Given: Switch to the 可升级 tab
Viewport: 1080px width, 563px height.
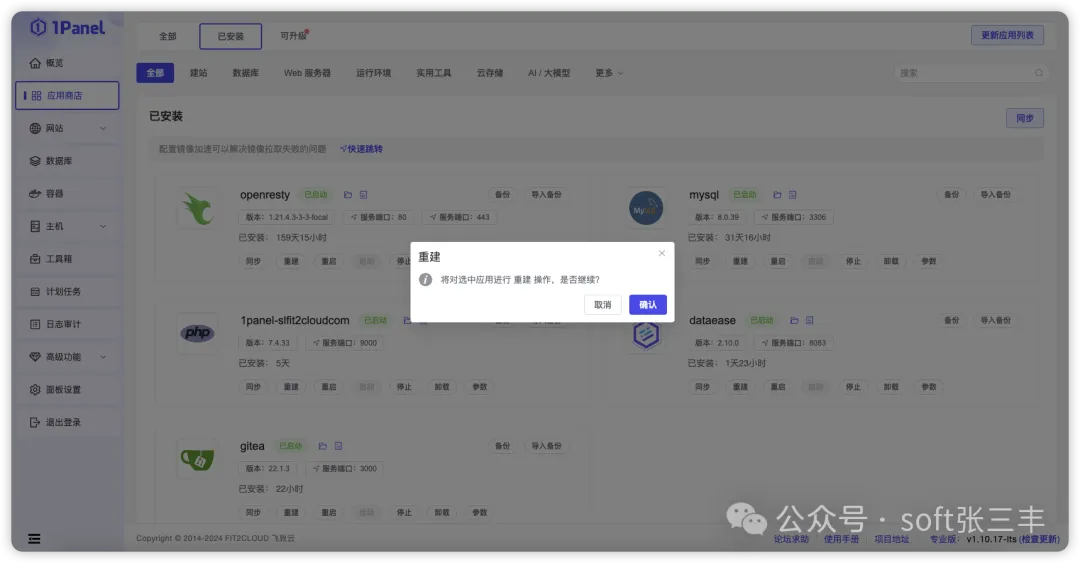Looking at the screenshot, I should [x=293, y=36].
